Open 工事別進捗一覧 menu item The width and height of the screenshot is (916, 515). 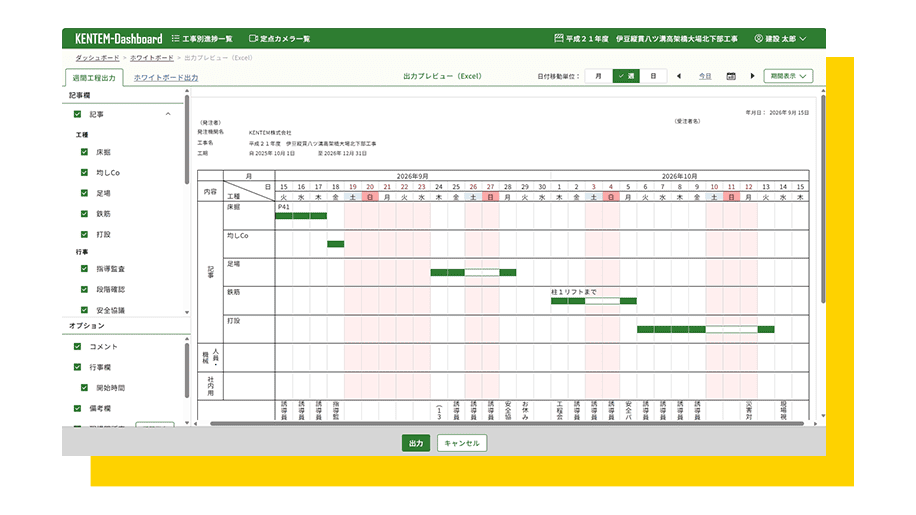(207, 39)
